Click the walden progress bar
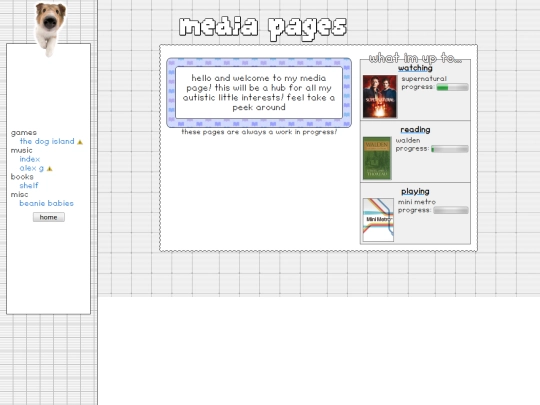 coord(449,149)
